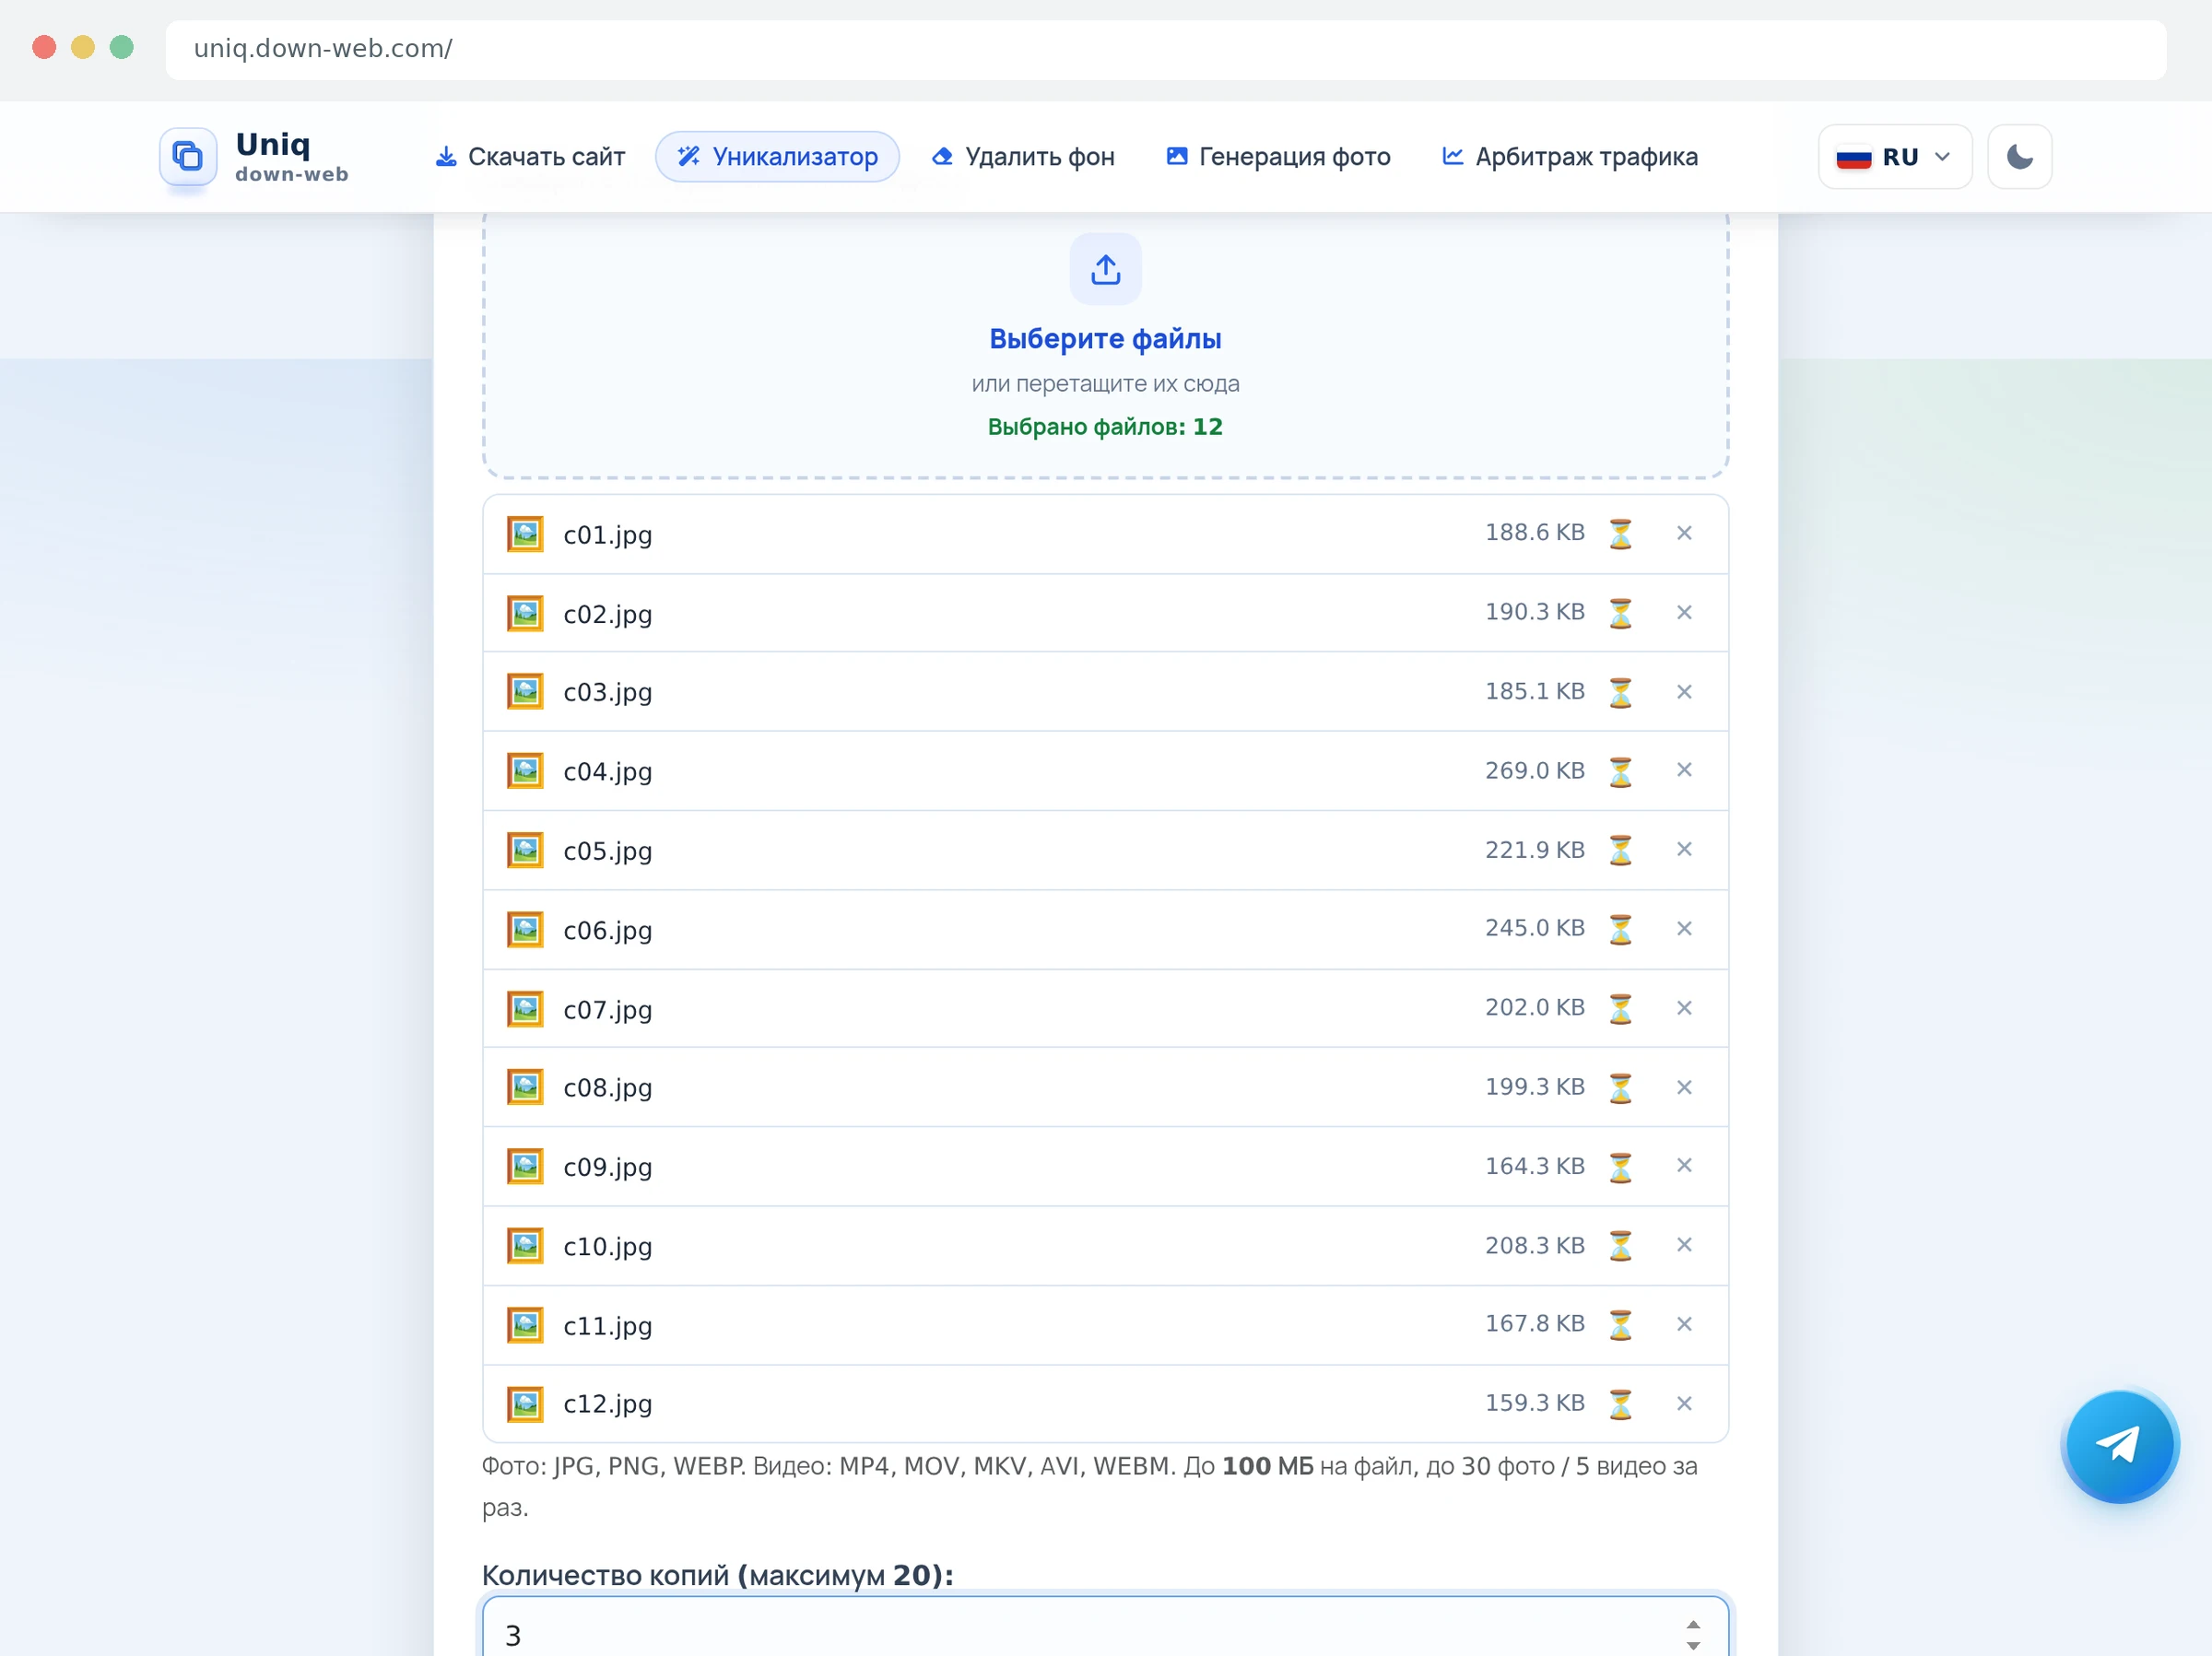
Task: Click the picture icon beside c12.jpg
Action: (x=525, y=1405)
